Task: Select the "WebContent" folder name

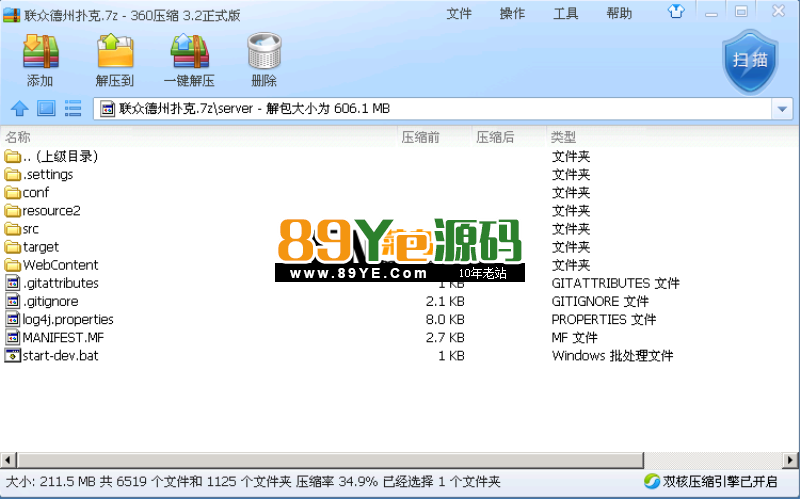Action: point(61,265)
